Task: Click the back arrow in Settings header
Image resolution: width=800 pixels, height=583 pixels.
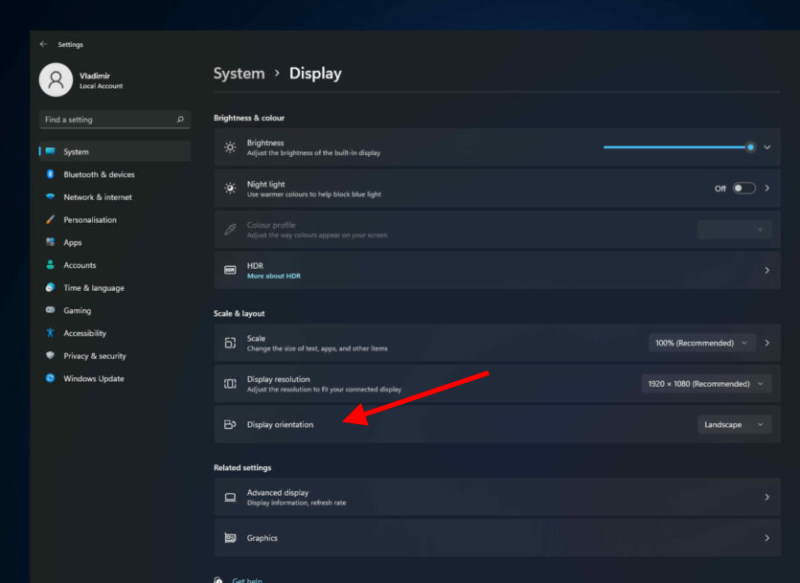Action: 43,44
